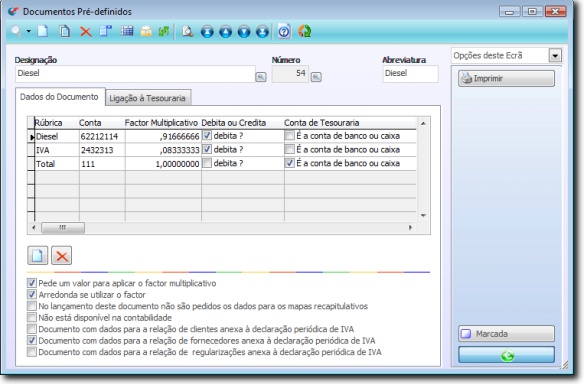
Task: Open Opções deste Ecrã dropdown
Action: (x=555, y=56)
